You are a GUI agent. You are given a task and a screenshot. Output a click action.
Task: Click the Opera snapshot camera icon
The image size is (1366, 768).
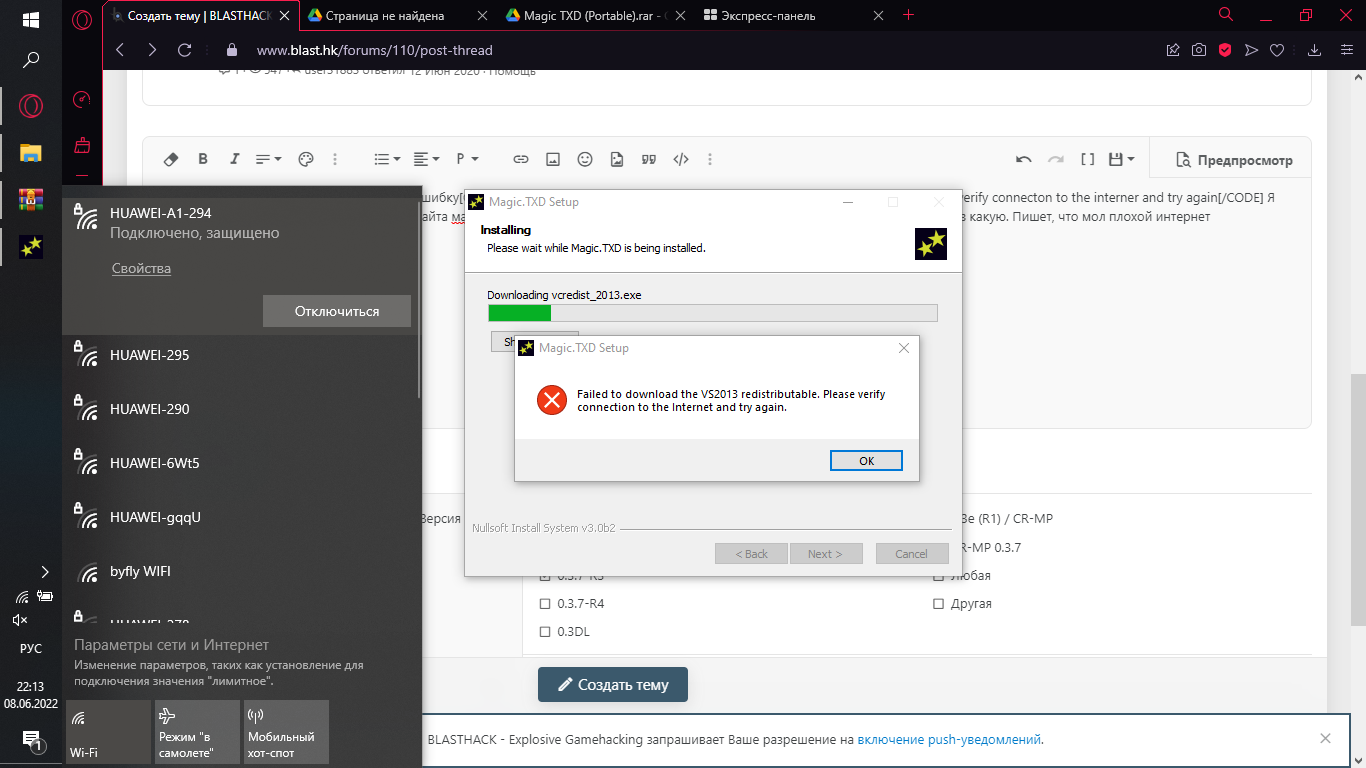click(1198, 50)
